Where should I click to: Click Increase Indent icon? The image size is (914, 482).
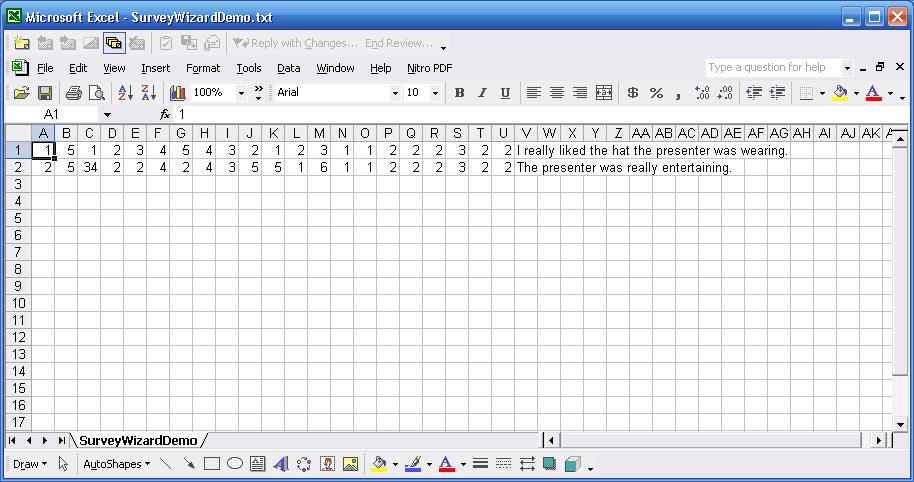[x=778, y=93]
